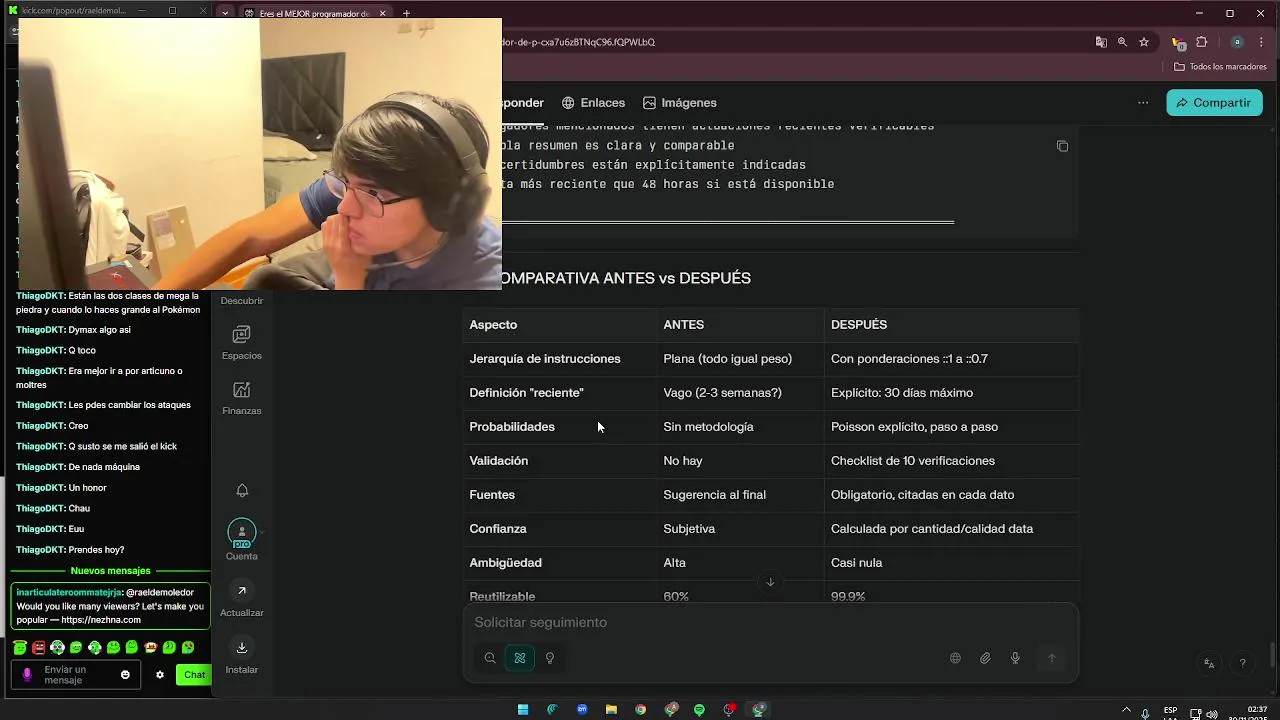Click the translate page icon in address bar
1280x720 pixels.
(x=1101, y=42)
